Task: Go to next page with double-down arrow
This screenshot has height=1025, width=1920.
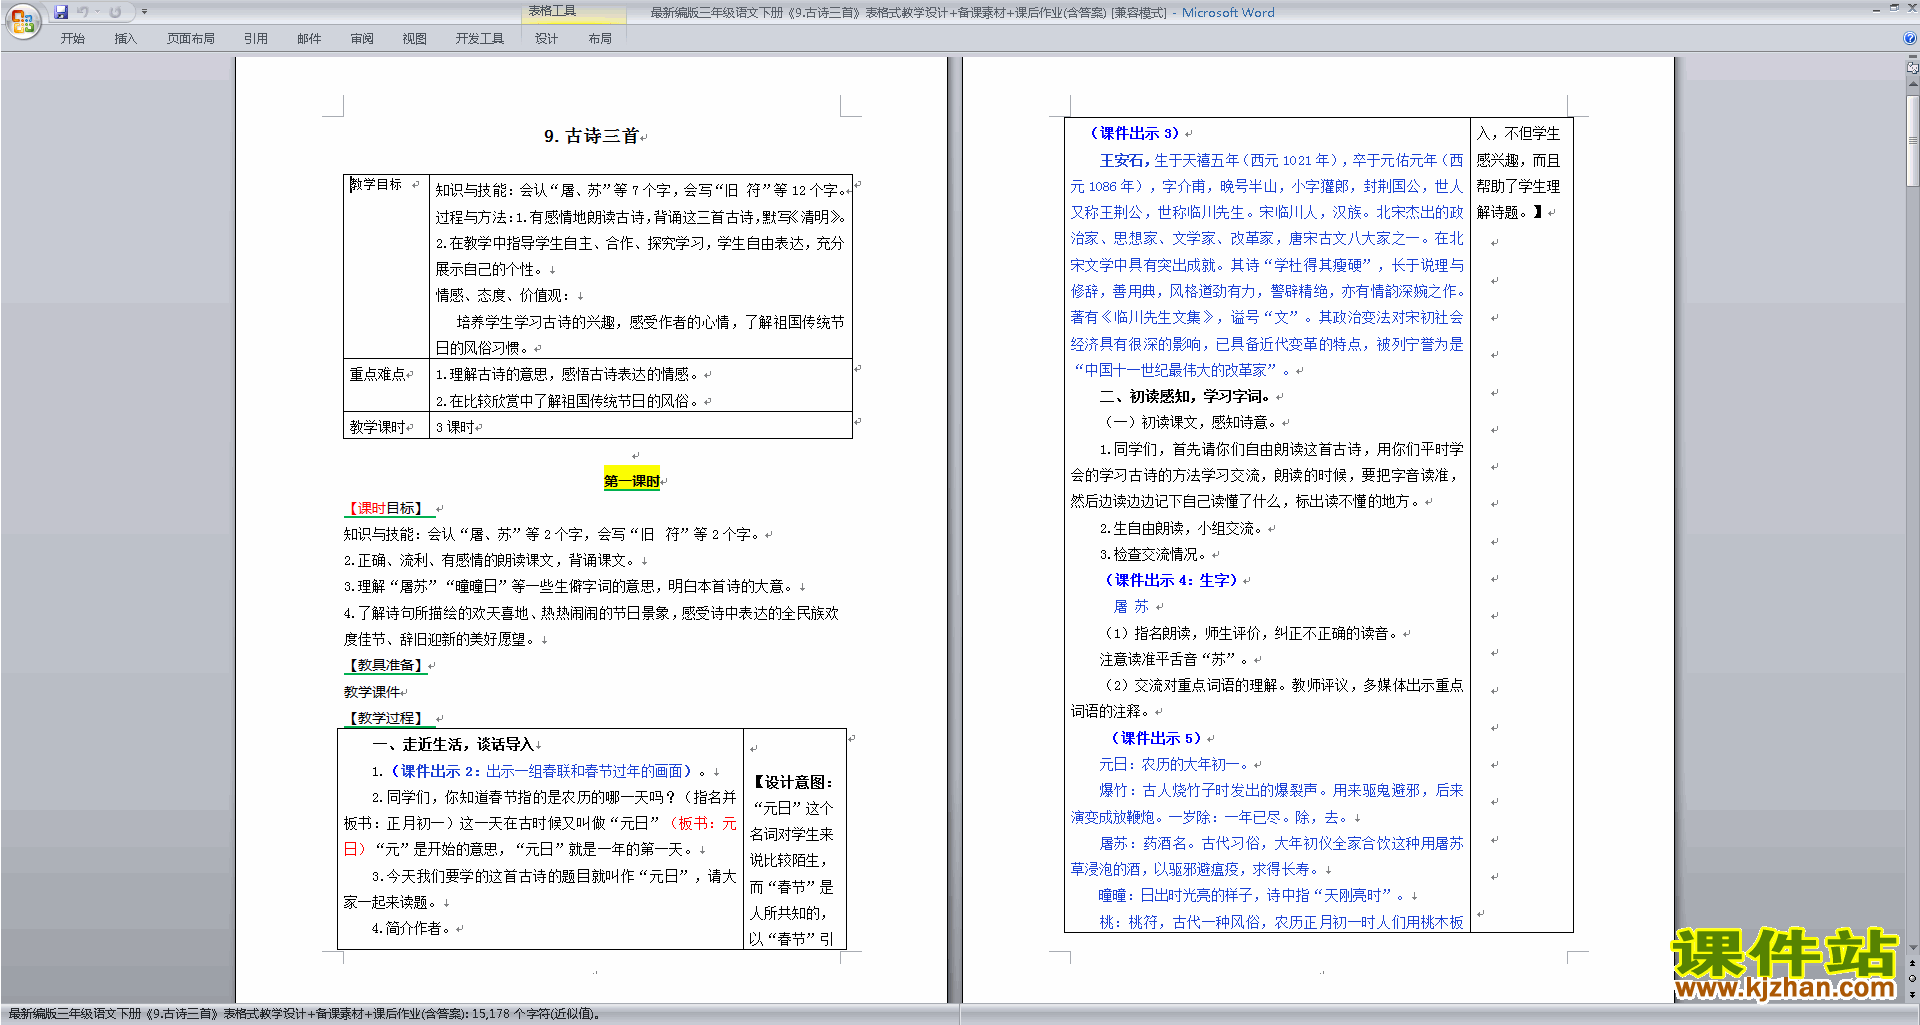Action: coord(1913,994)
